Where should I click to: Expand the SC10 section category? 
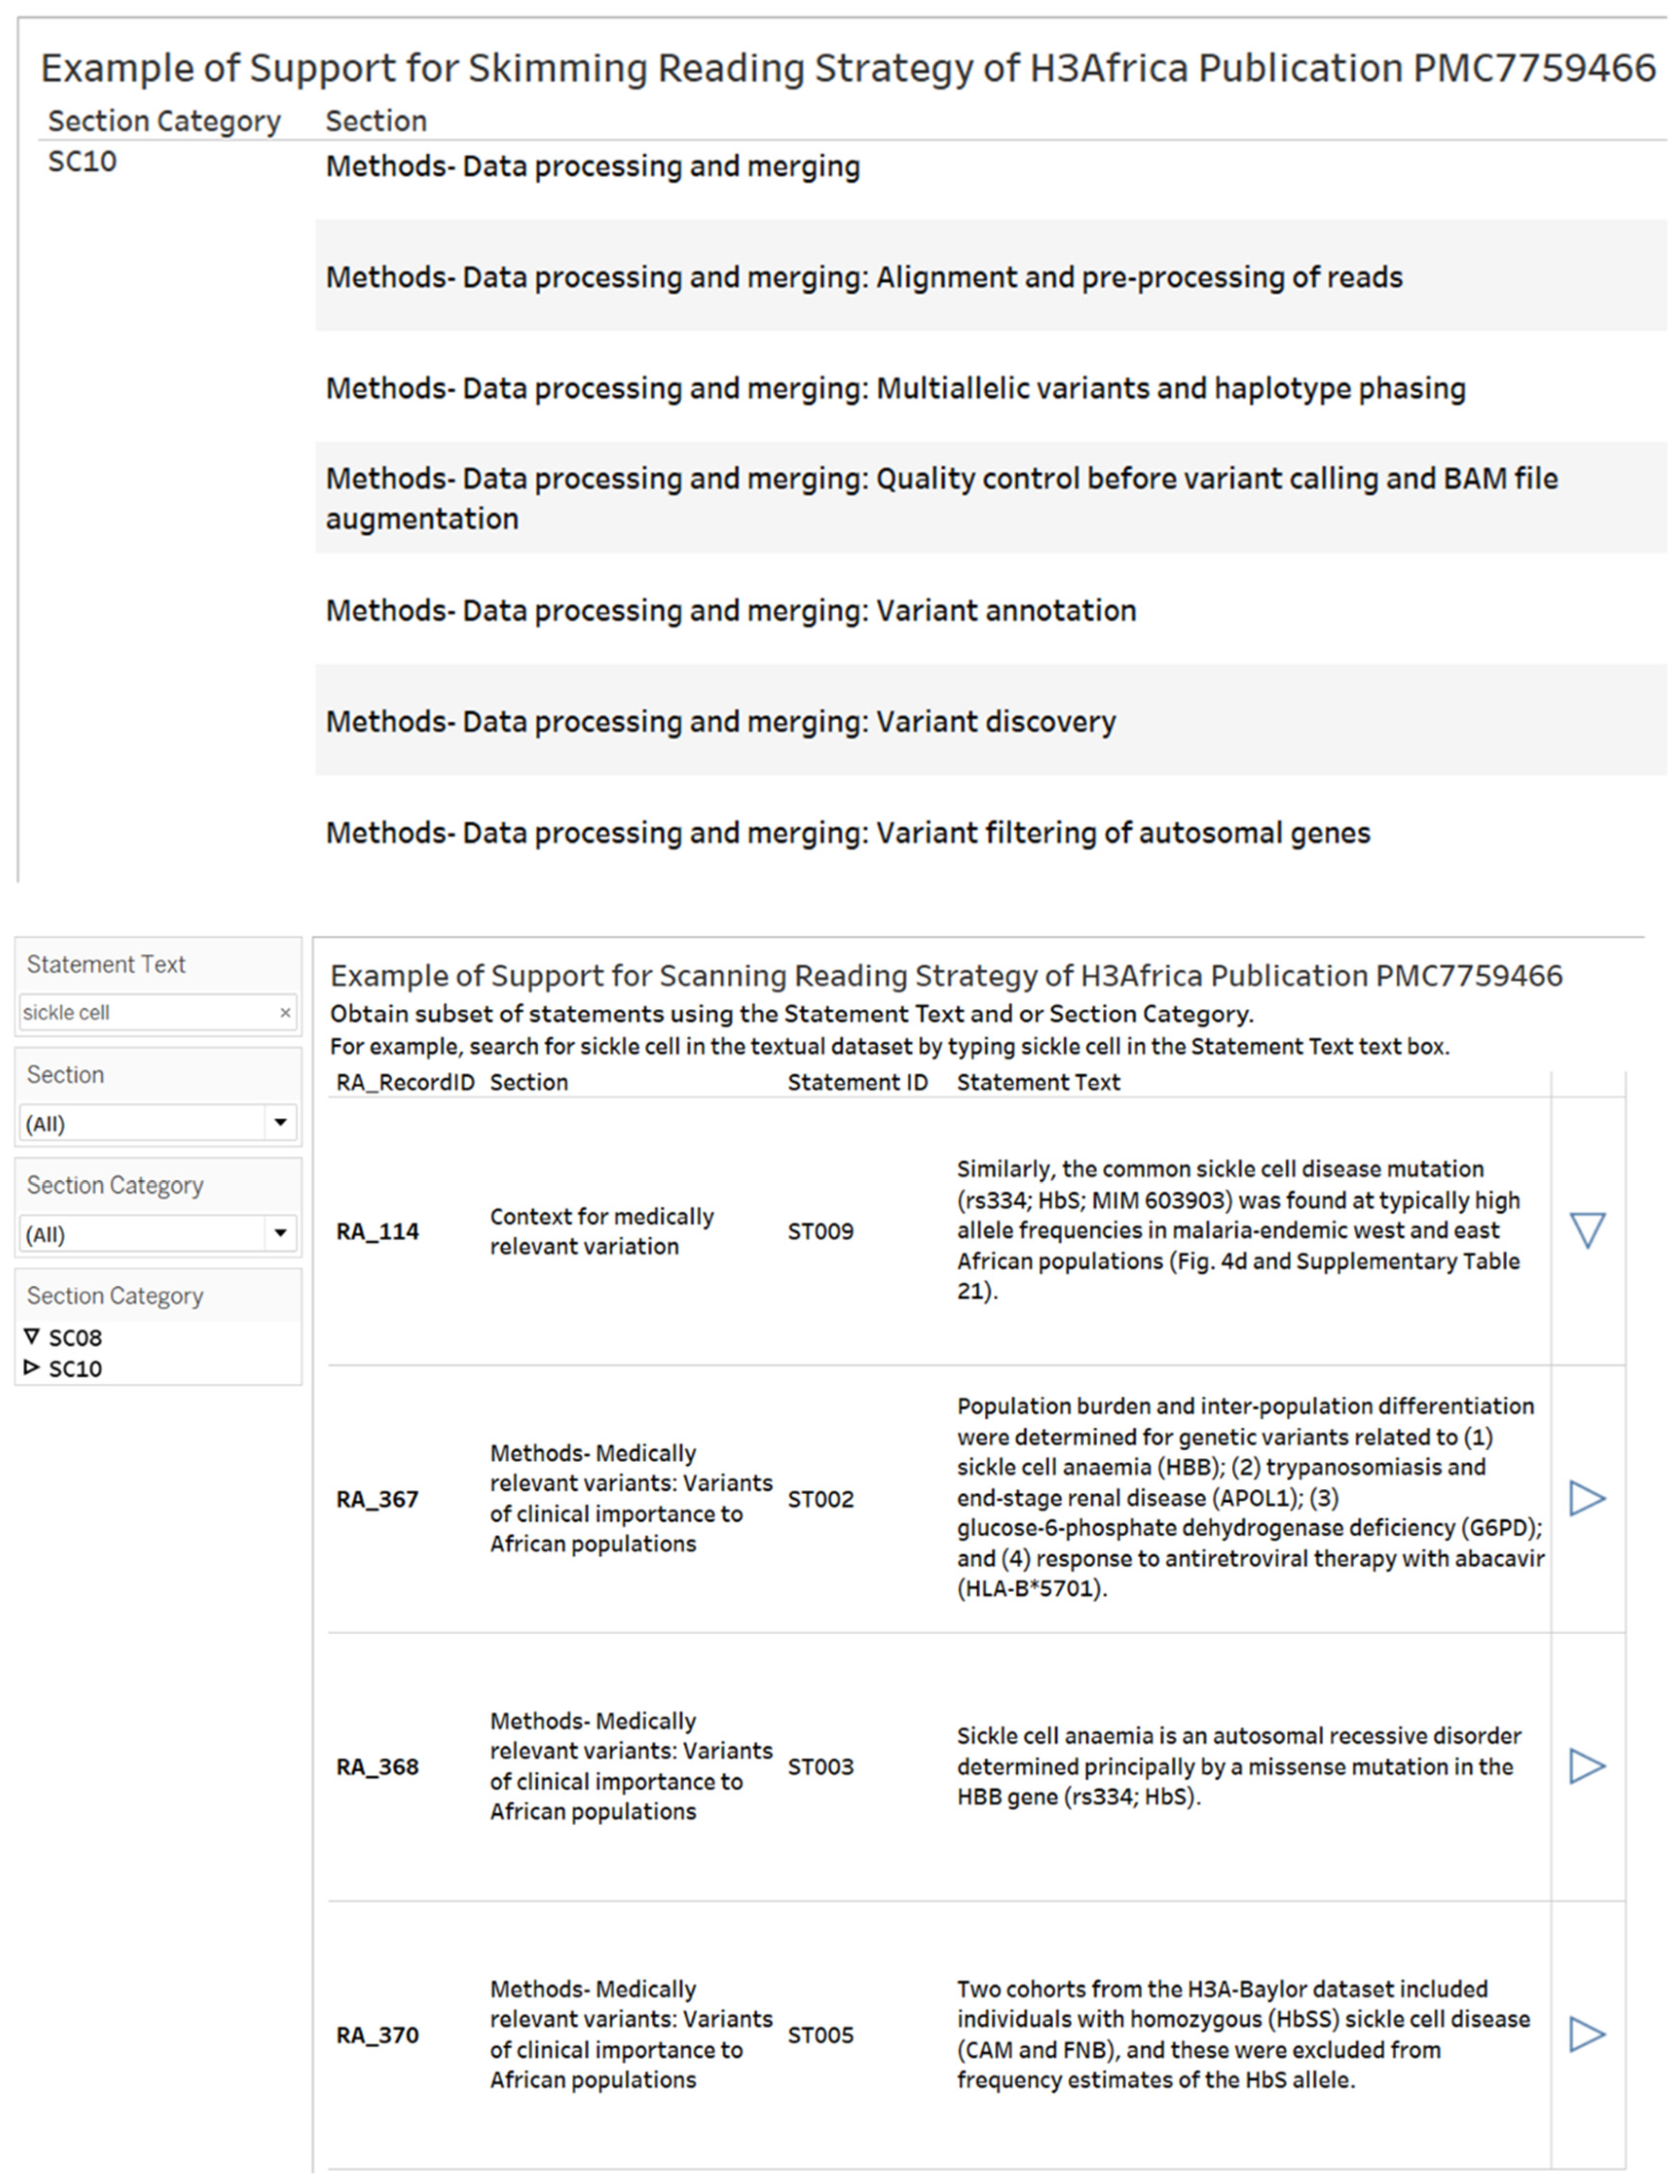32,1368
